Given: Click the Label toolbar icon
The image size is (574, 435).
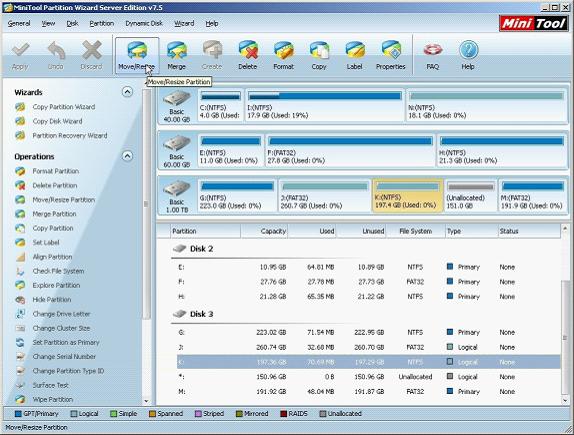Looking at the screenshot, I should (355, 55).
